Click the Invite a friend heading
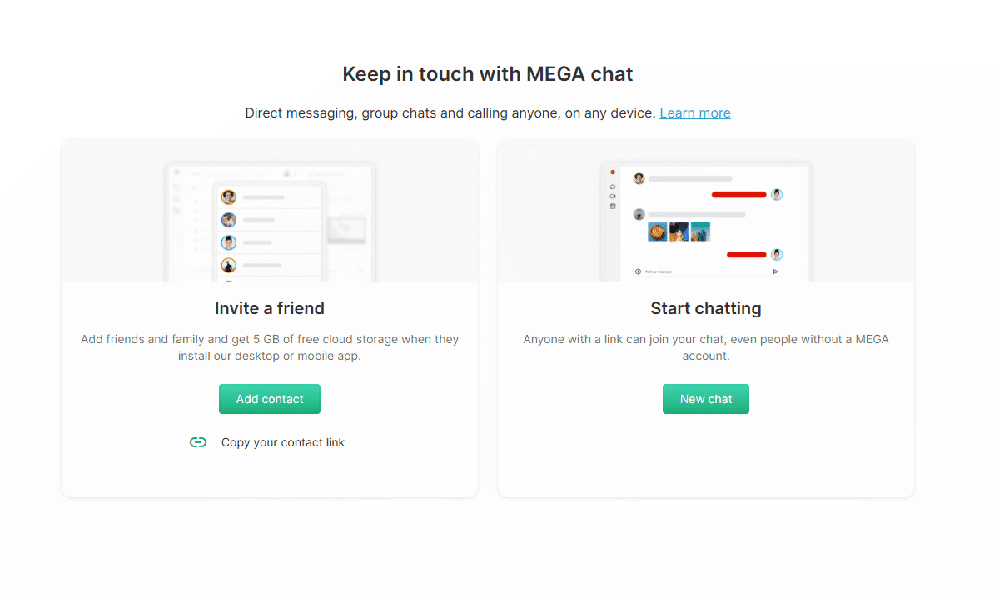The image size is (1000, 600). click(x=270, y=308)
